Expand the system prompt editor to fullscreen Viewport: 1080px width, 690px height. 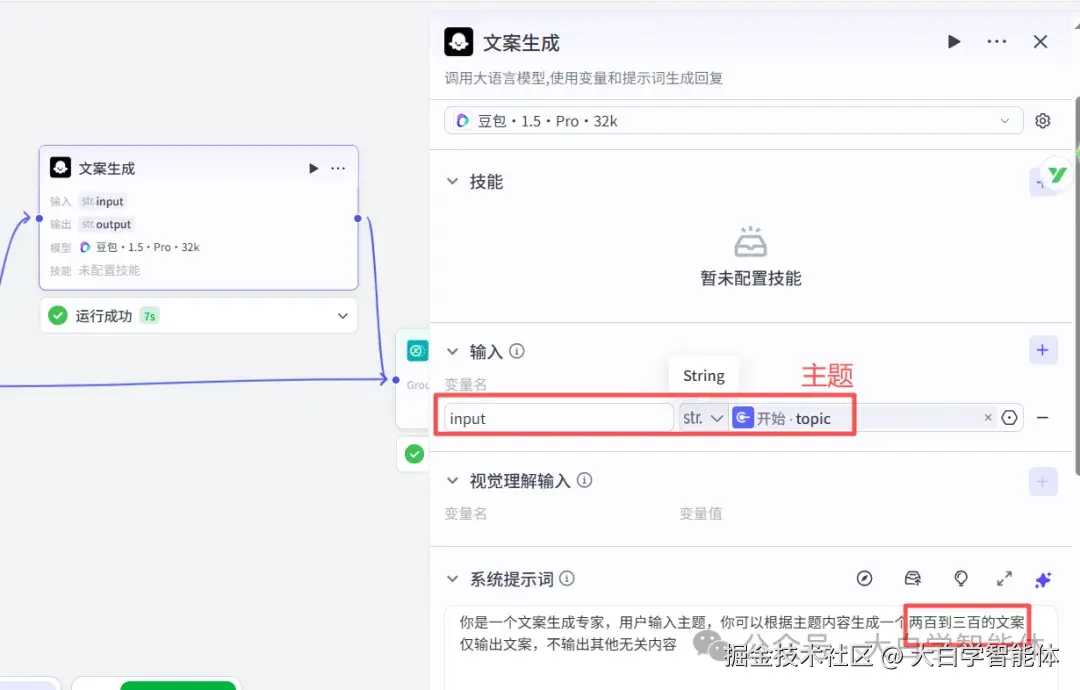[1005, 578]
